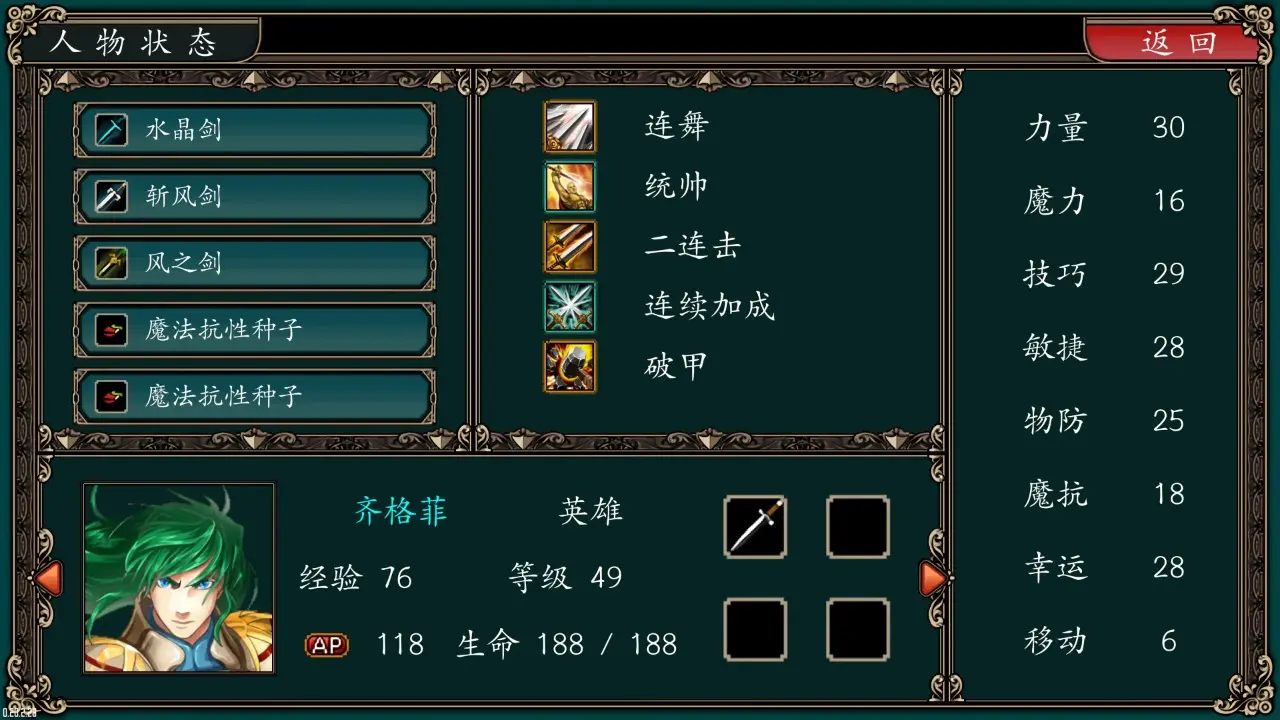Select the empty bottom-left equipment slot
This screenshot has width=1280, height=720.
[x=755, y=630]
